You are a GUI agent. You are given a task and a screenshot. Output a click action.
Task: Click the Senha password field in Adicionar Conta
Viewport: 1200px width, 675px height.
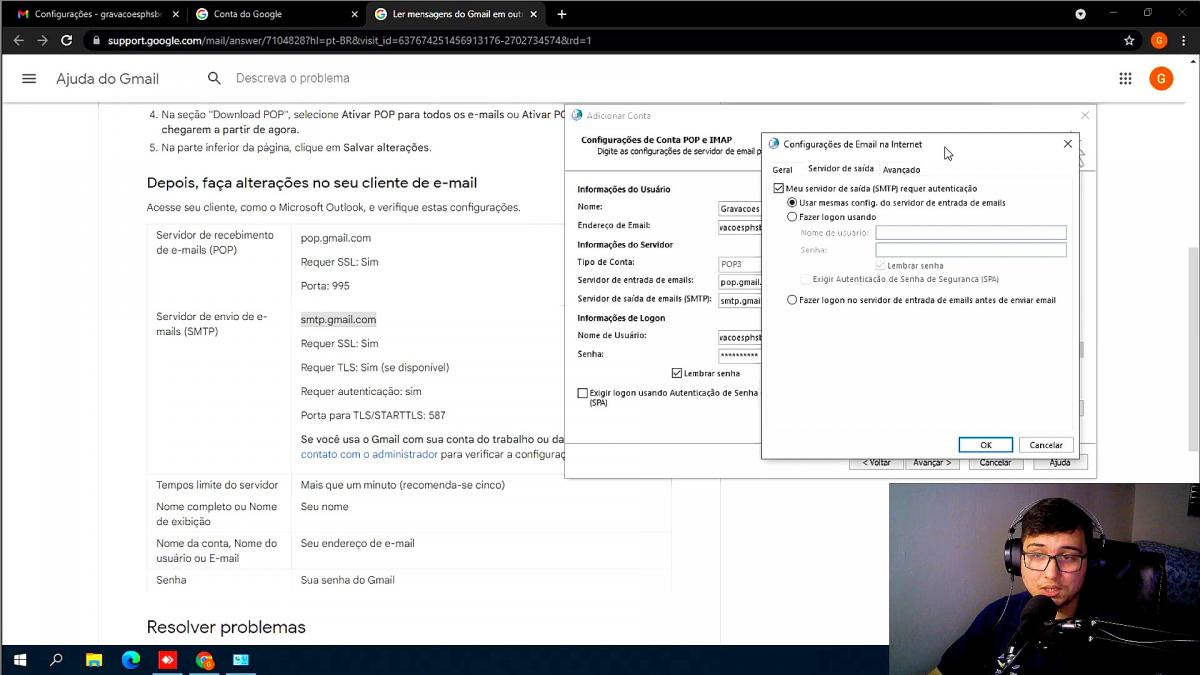click(x=740, y=355)
